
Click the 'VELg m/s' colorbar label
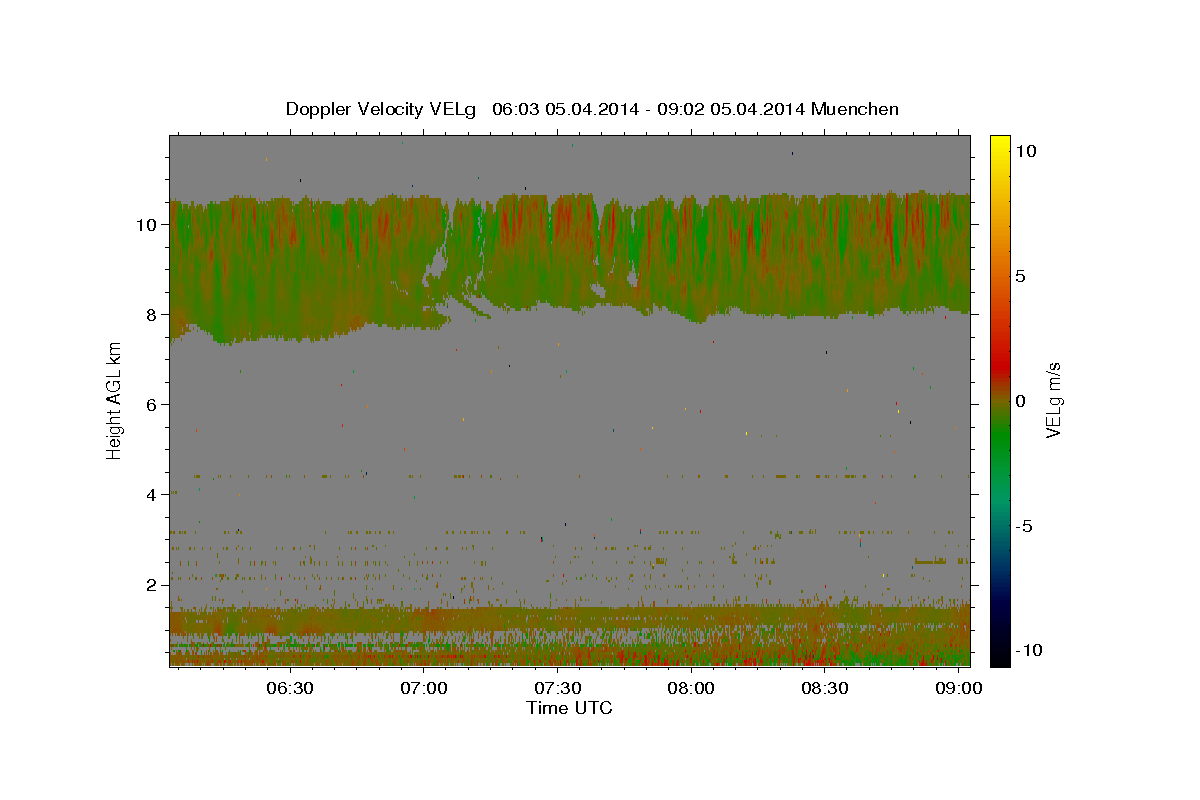1053,400
